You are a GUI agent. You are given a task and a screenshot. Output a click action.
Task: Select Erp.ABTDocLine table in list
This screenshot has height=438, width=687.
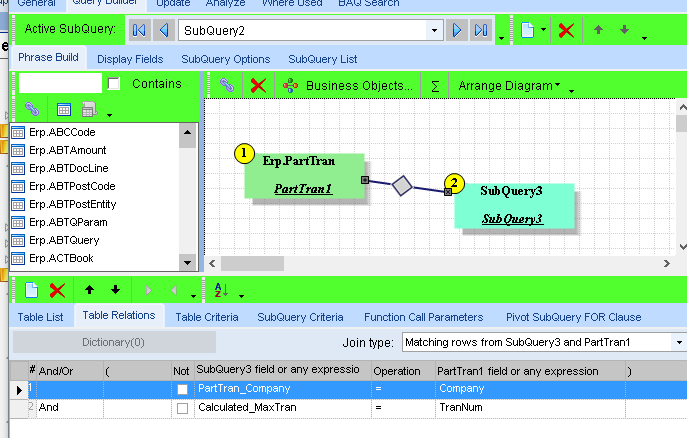click(68, 168)
